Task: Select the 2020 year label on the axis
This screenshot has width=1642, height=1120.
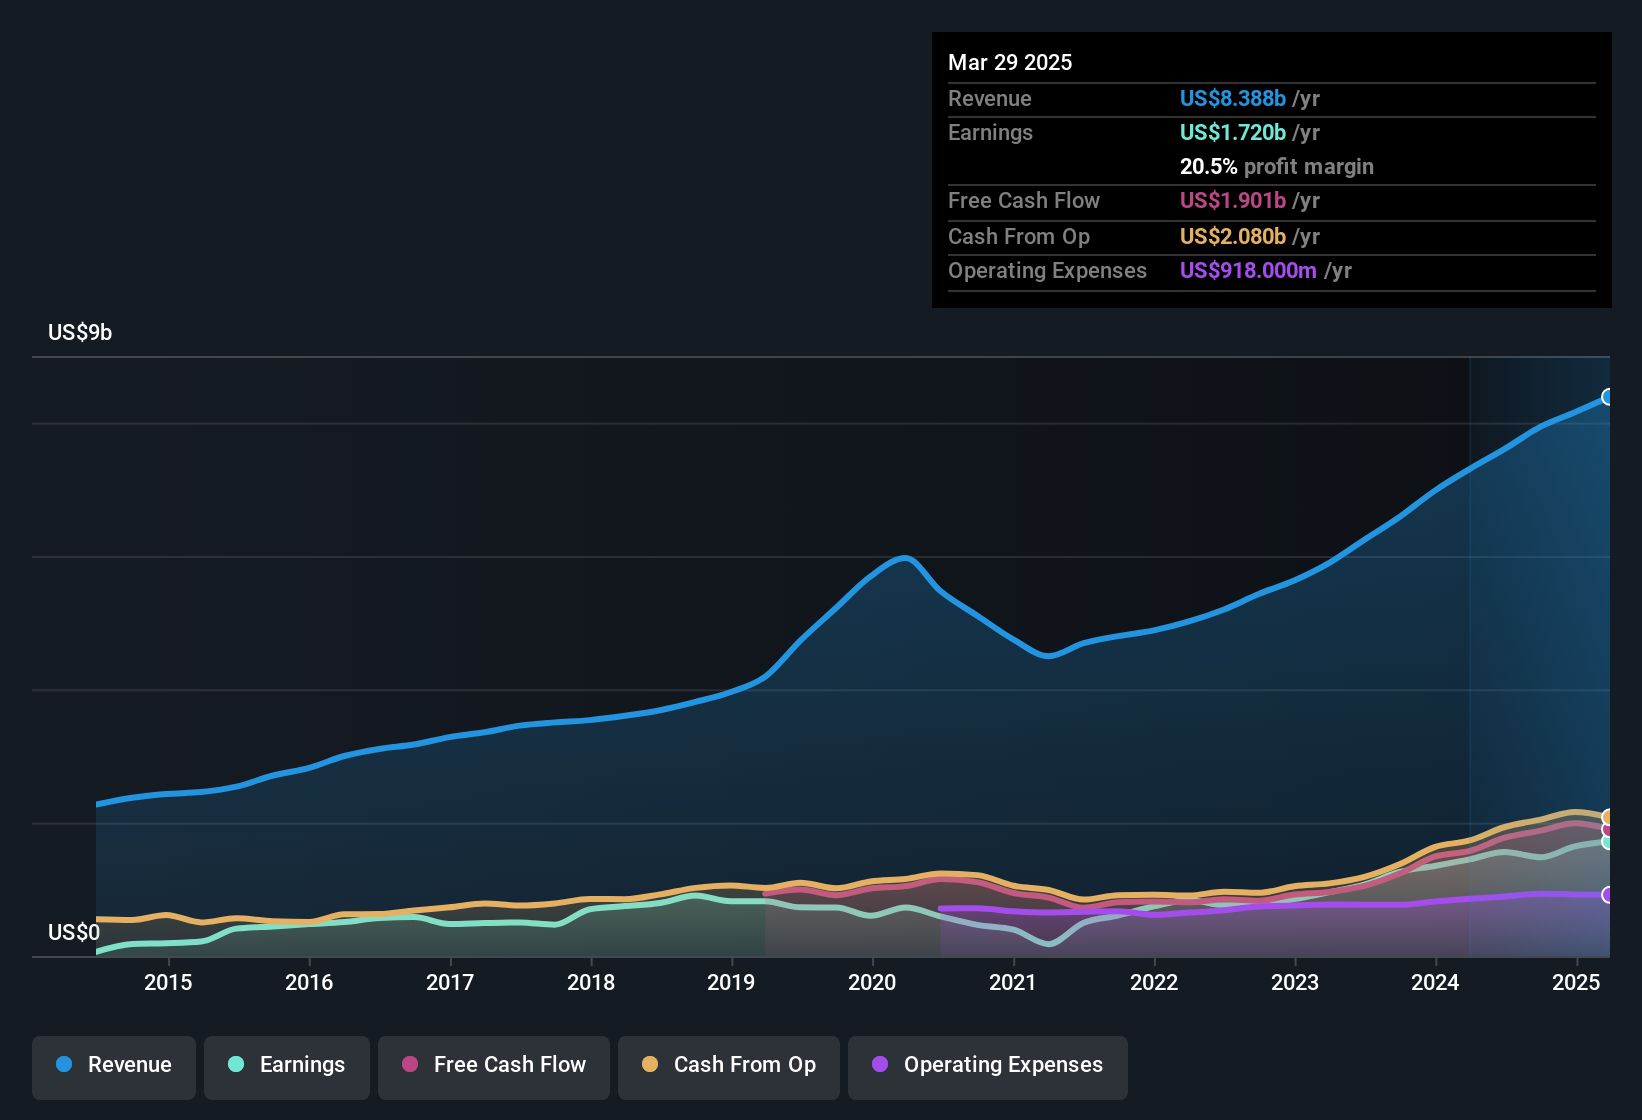Action: (x=873, y=982)
